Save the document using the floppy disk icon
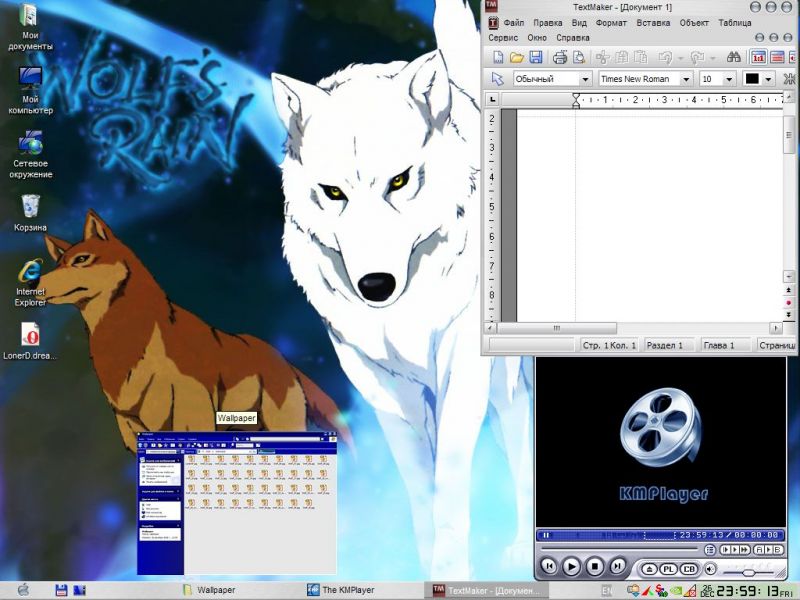The height and width of the screenshot is (600, 800). [536, 57]
